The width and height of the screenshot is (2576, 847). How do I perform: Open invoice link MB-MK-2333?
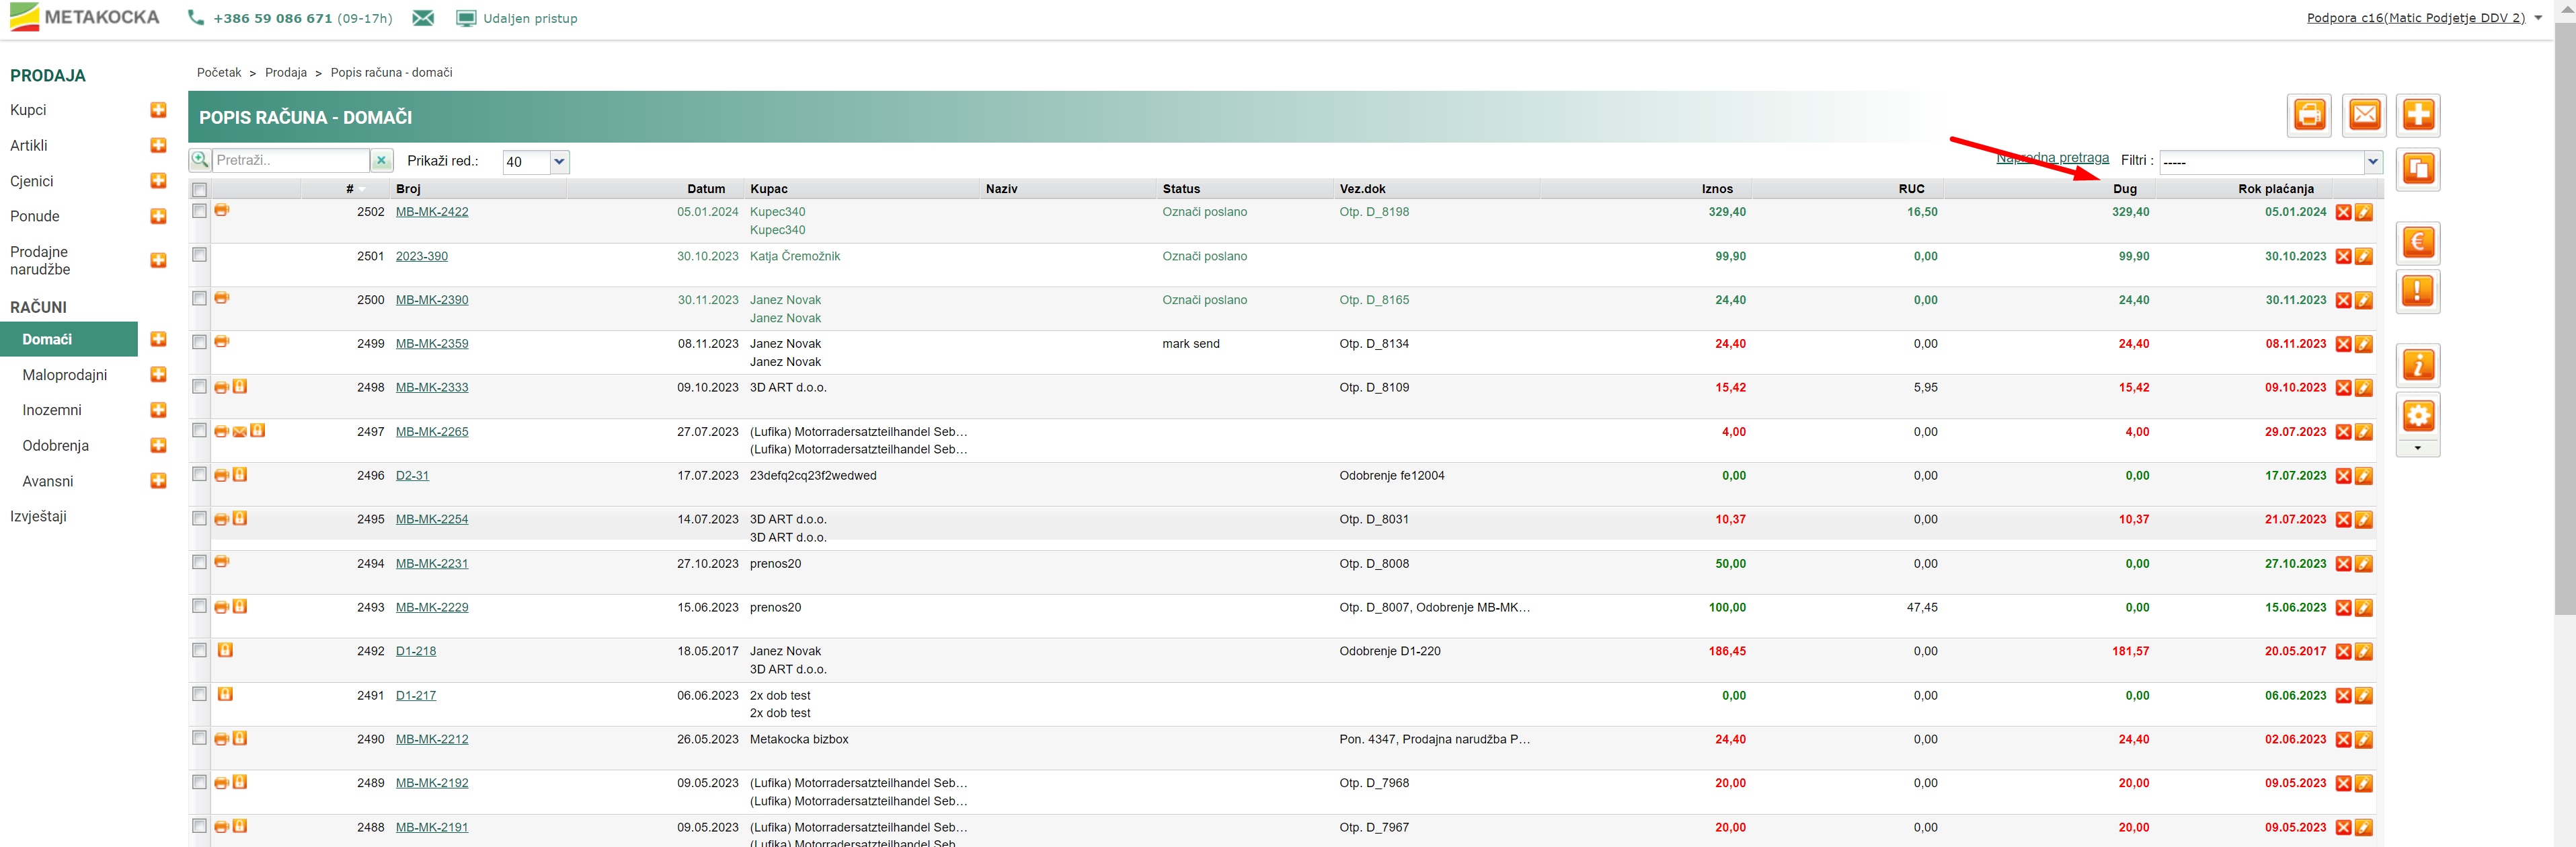click(431, 388)
